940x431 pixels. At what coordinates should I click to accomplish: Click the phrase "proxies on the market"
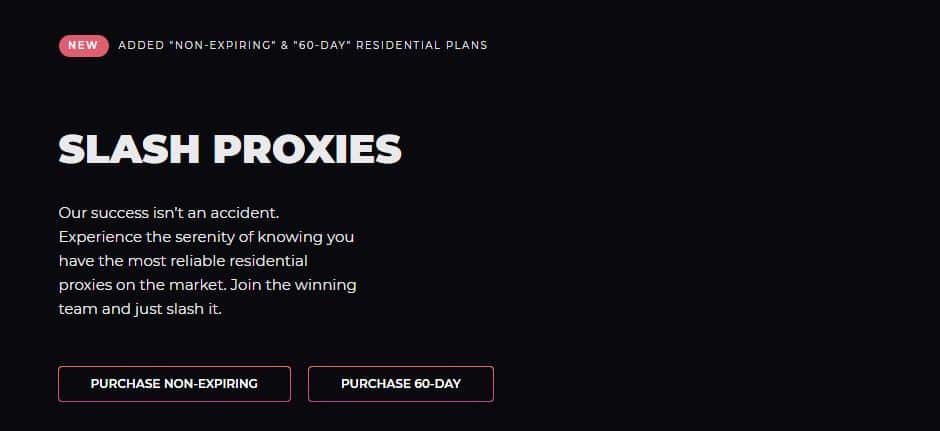click(x=142, y=285)
